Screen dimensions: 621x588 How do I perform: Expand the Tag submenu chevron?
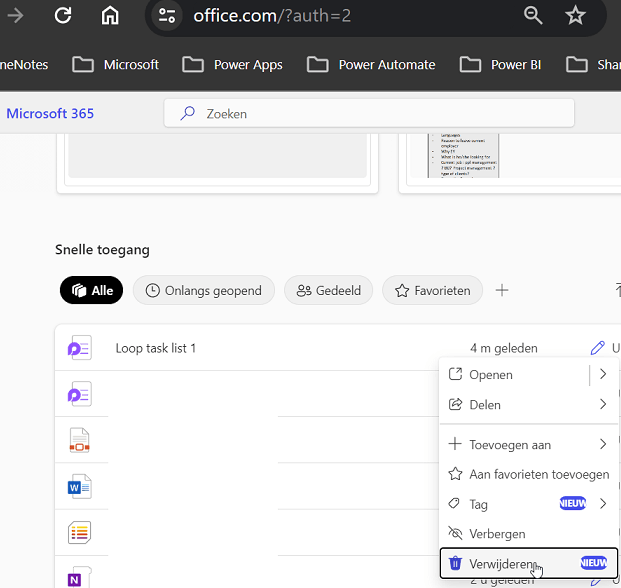[x=603, y=504]
